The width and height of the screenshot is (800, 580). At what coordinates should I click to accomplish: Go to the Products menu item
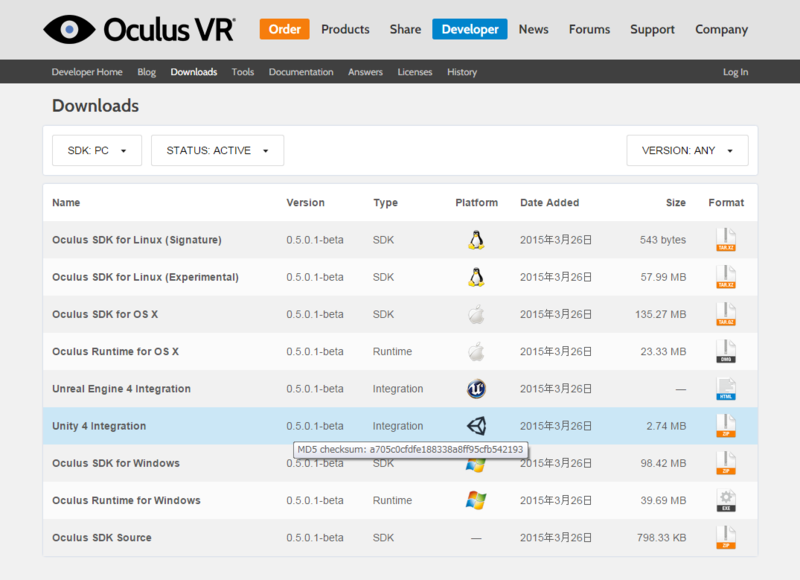[x=345, y=29]
